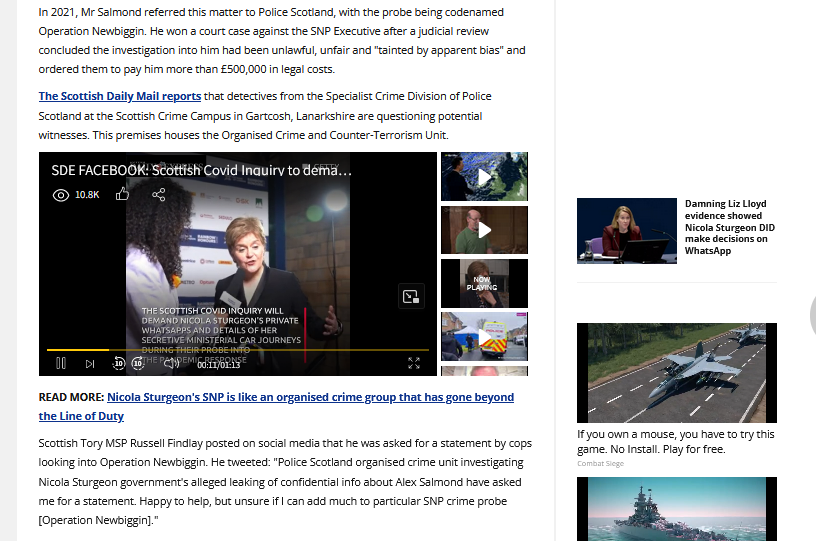Like the video with the thumbs-up icon
816x541 pixels.
coord(122,194)
